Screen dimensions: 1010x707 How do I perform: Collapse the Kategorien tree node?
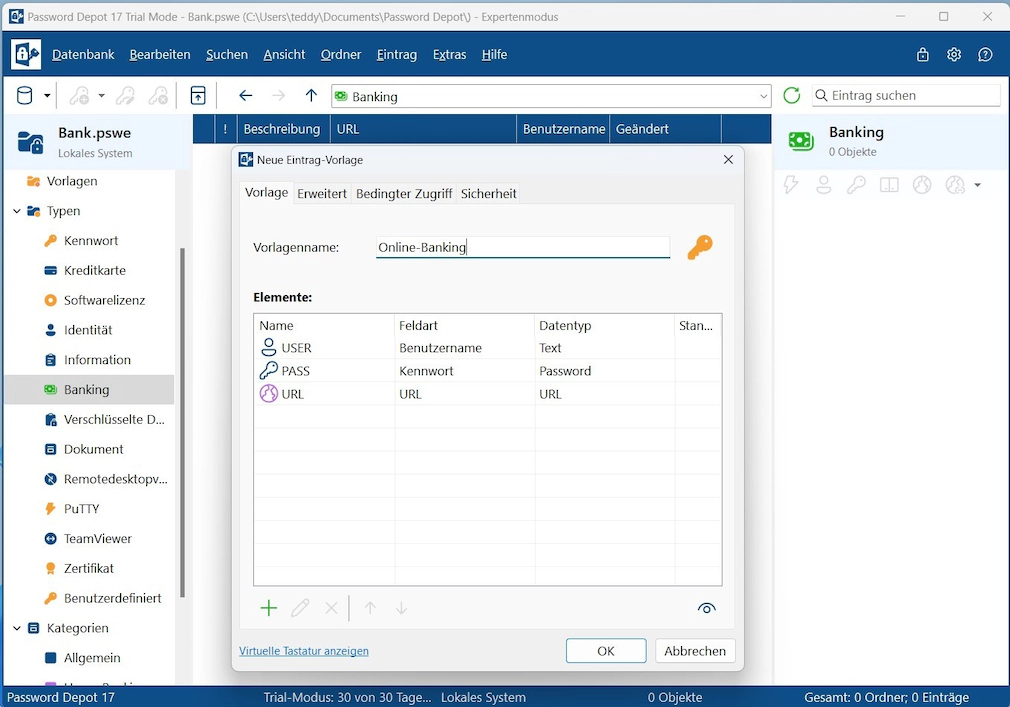tap(17, 628)
